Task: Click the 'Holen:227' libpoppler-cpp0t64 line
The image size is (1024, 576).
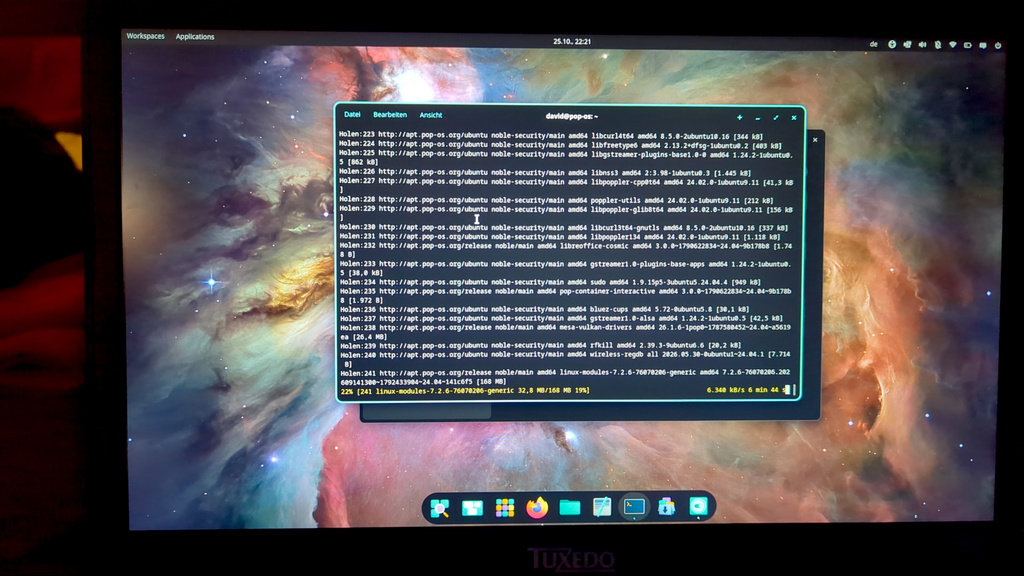Action: [x=566, y=186]
